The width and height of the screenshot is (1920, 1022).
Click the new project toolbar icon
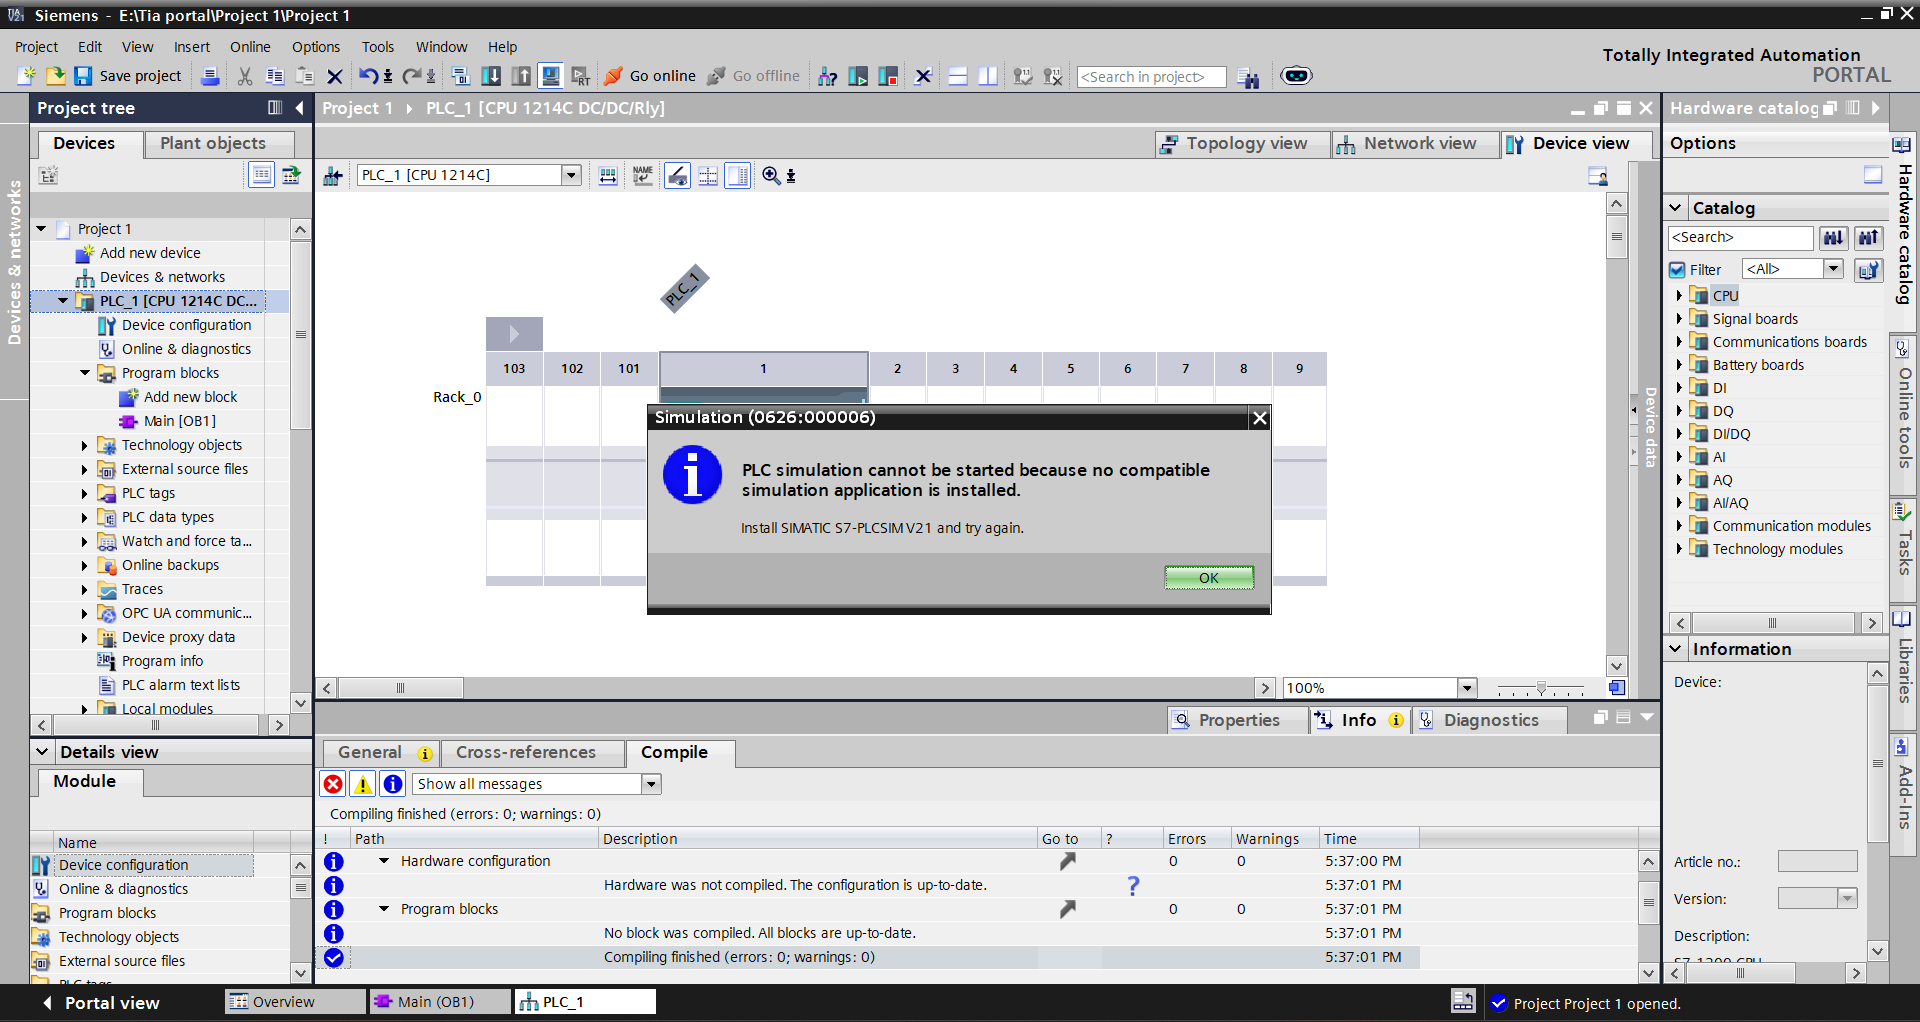pos(27,76)
